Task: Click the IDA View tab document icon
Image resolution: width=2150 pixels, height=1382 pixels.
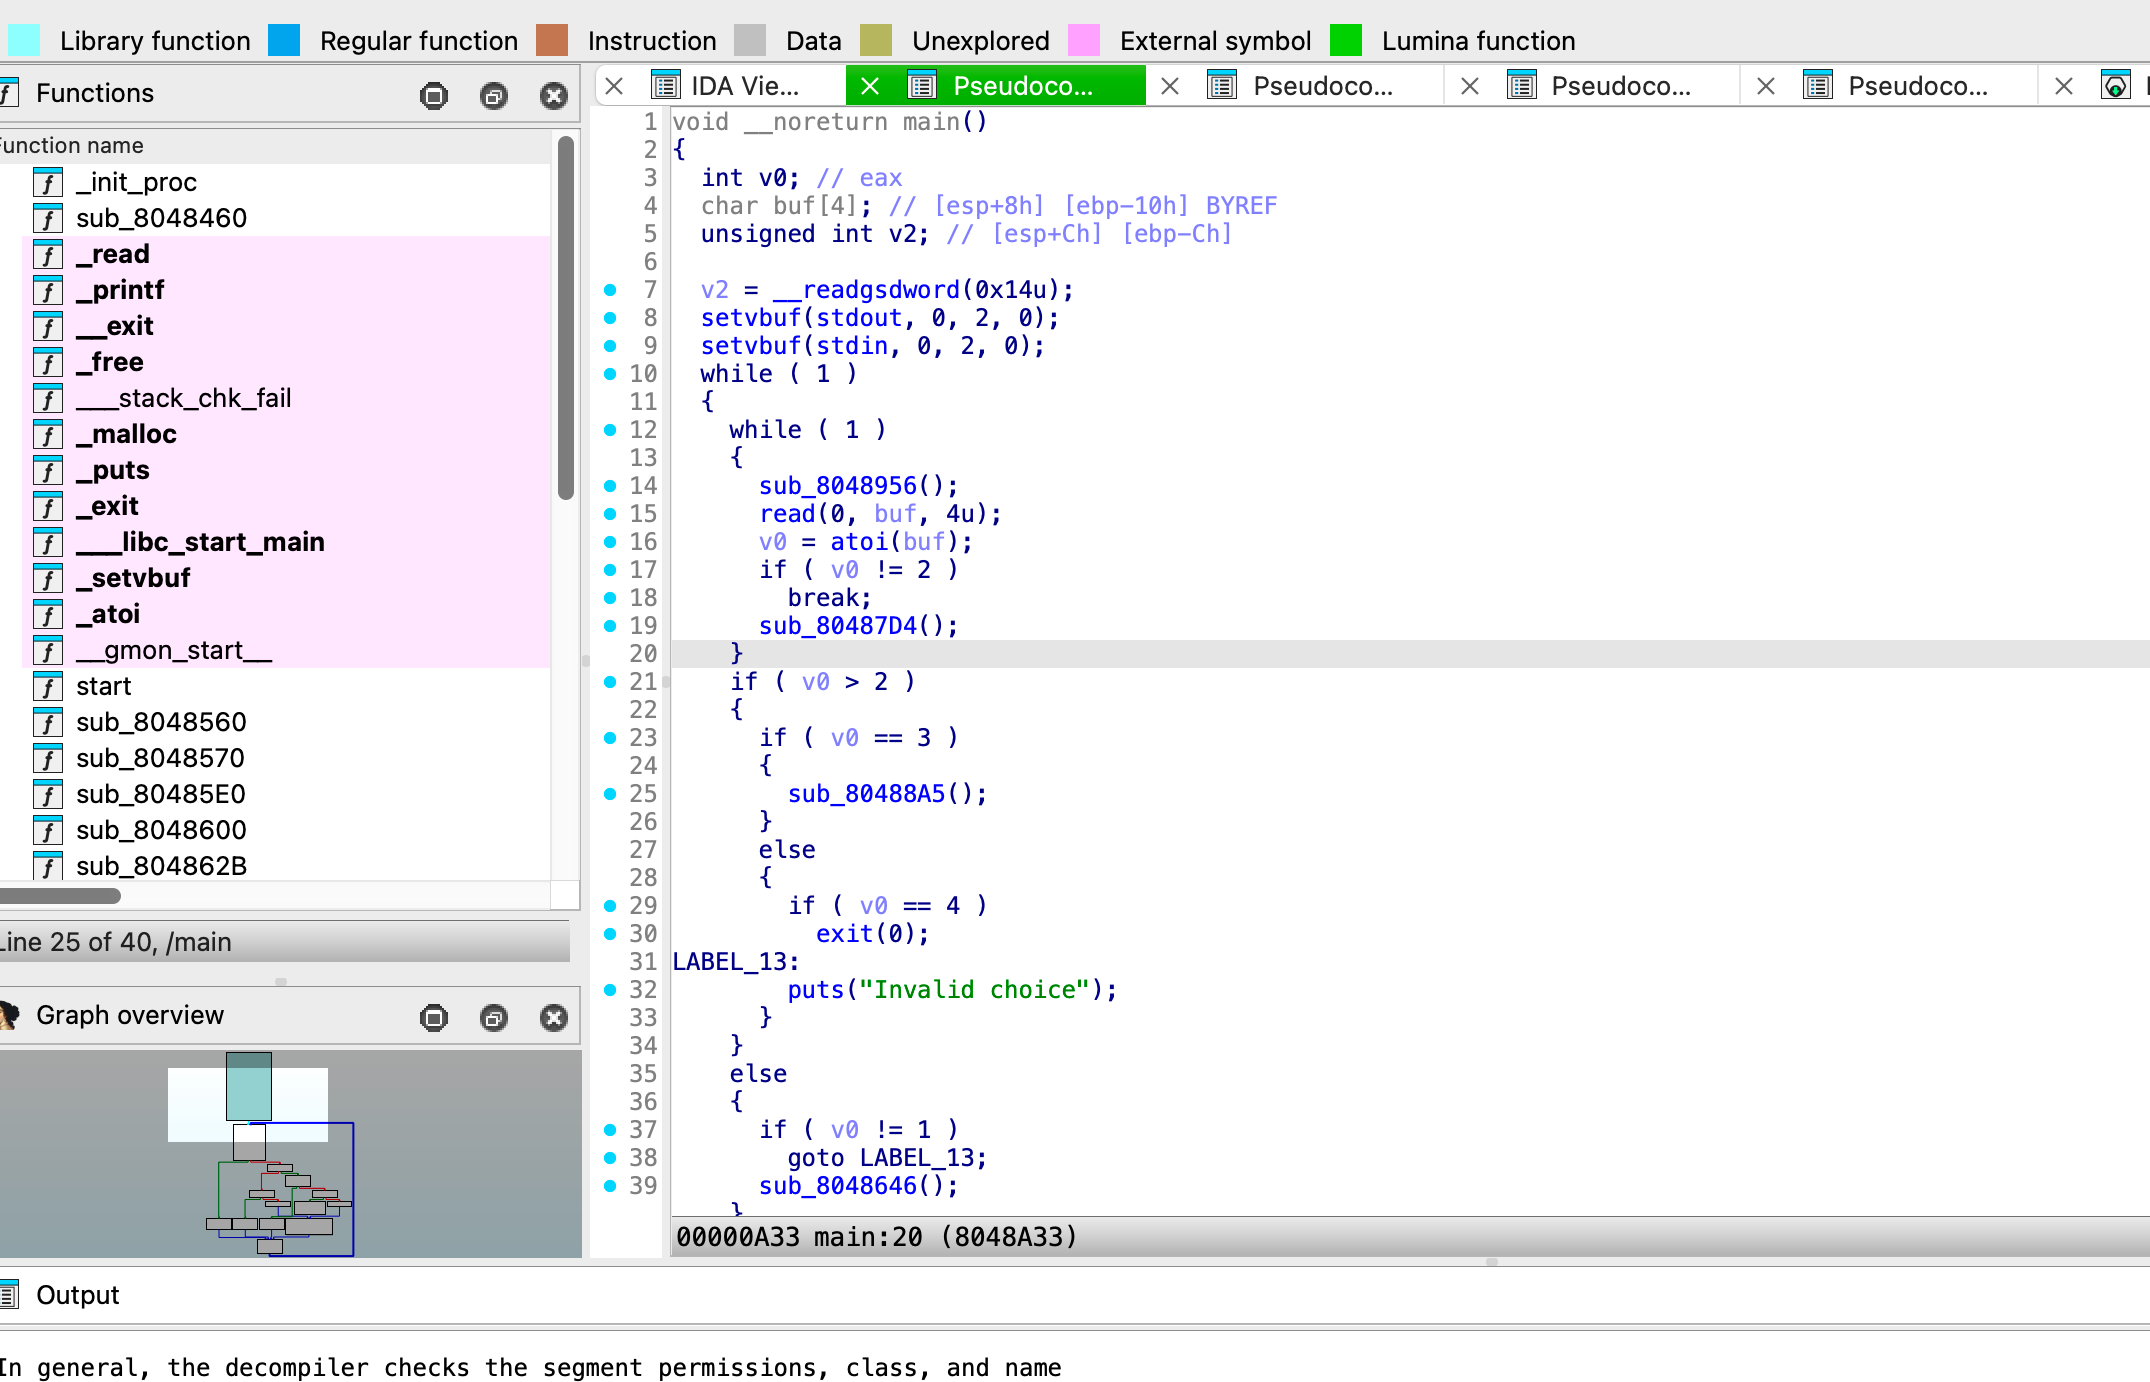Action: click(x=666, y=86)
